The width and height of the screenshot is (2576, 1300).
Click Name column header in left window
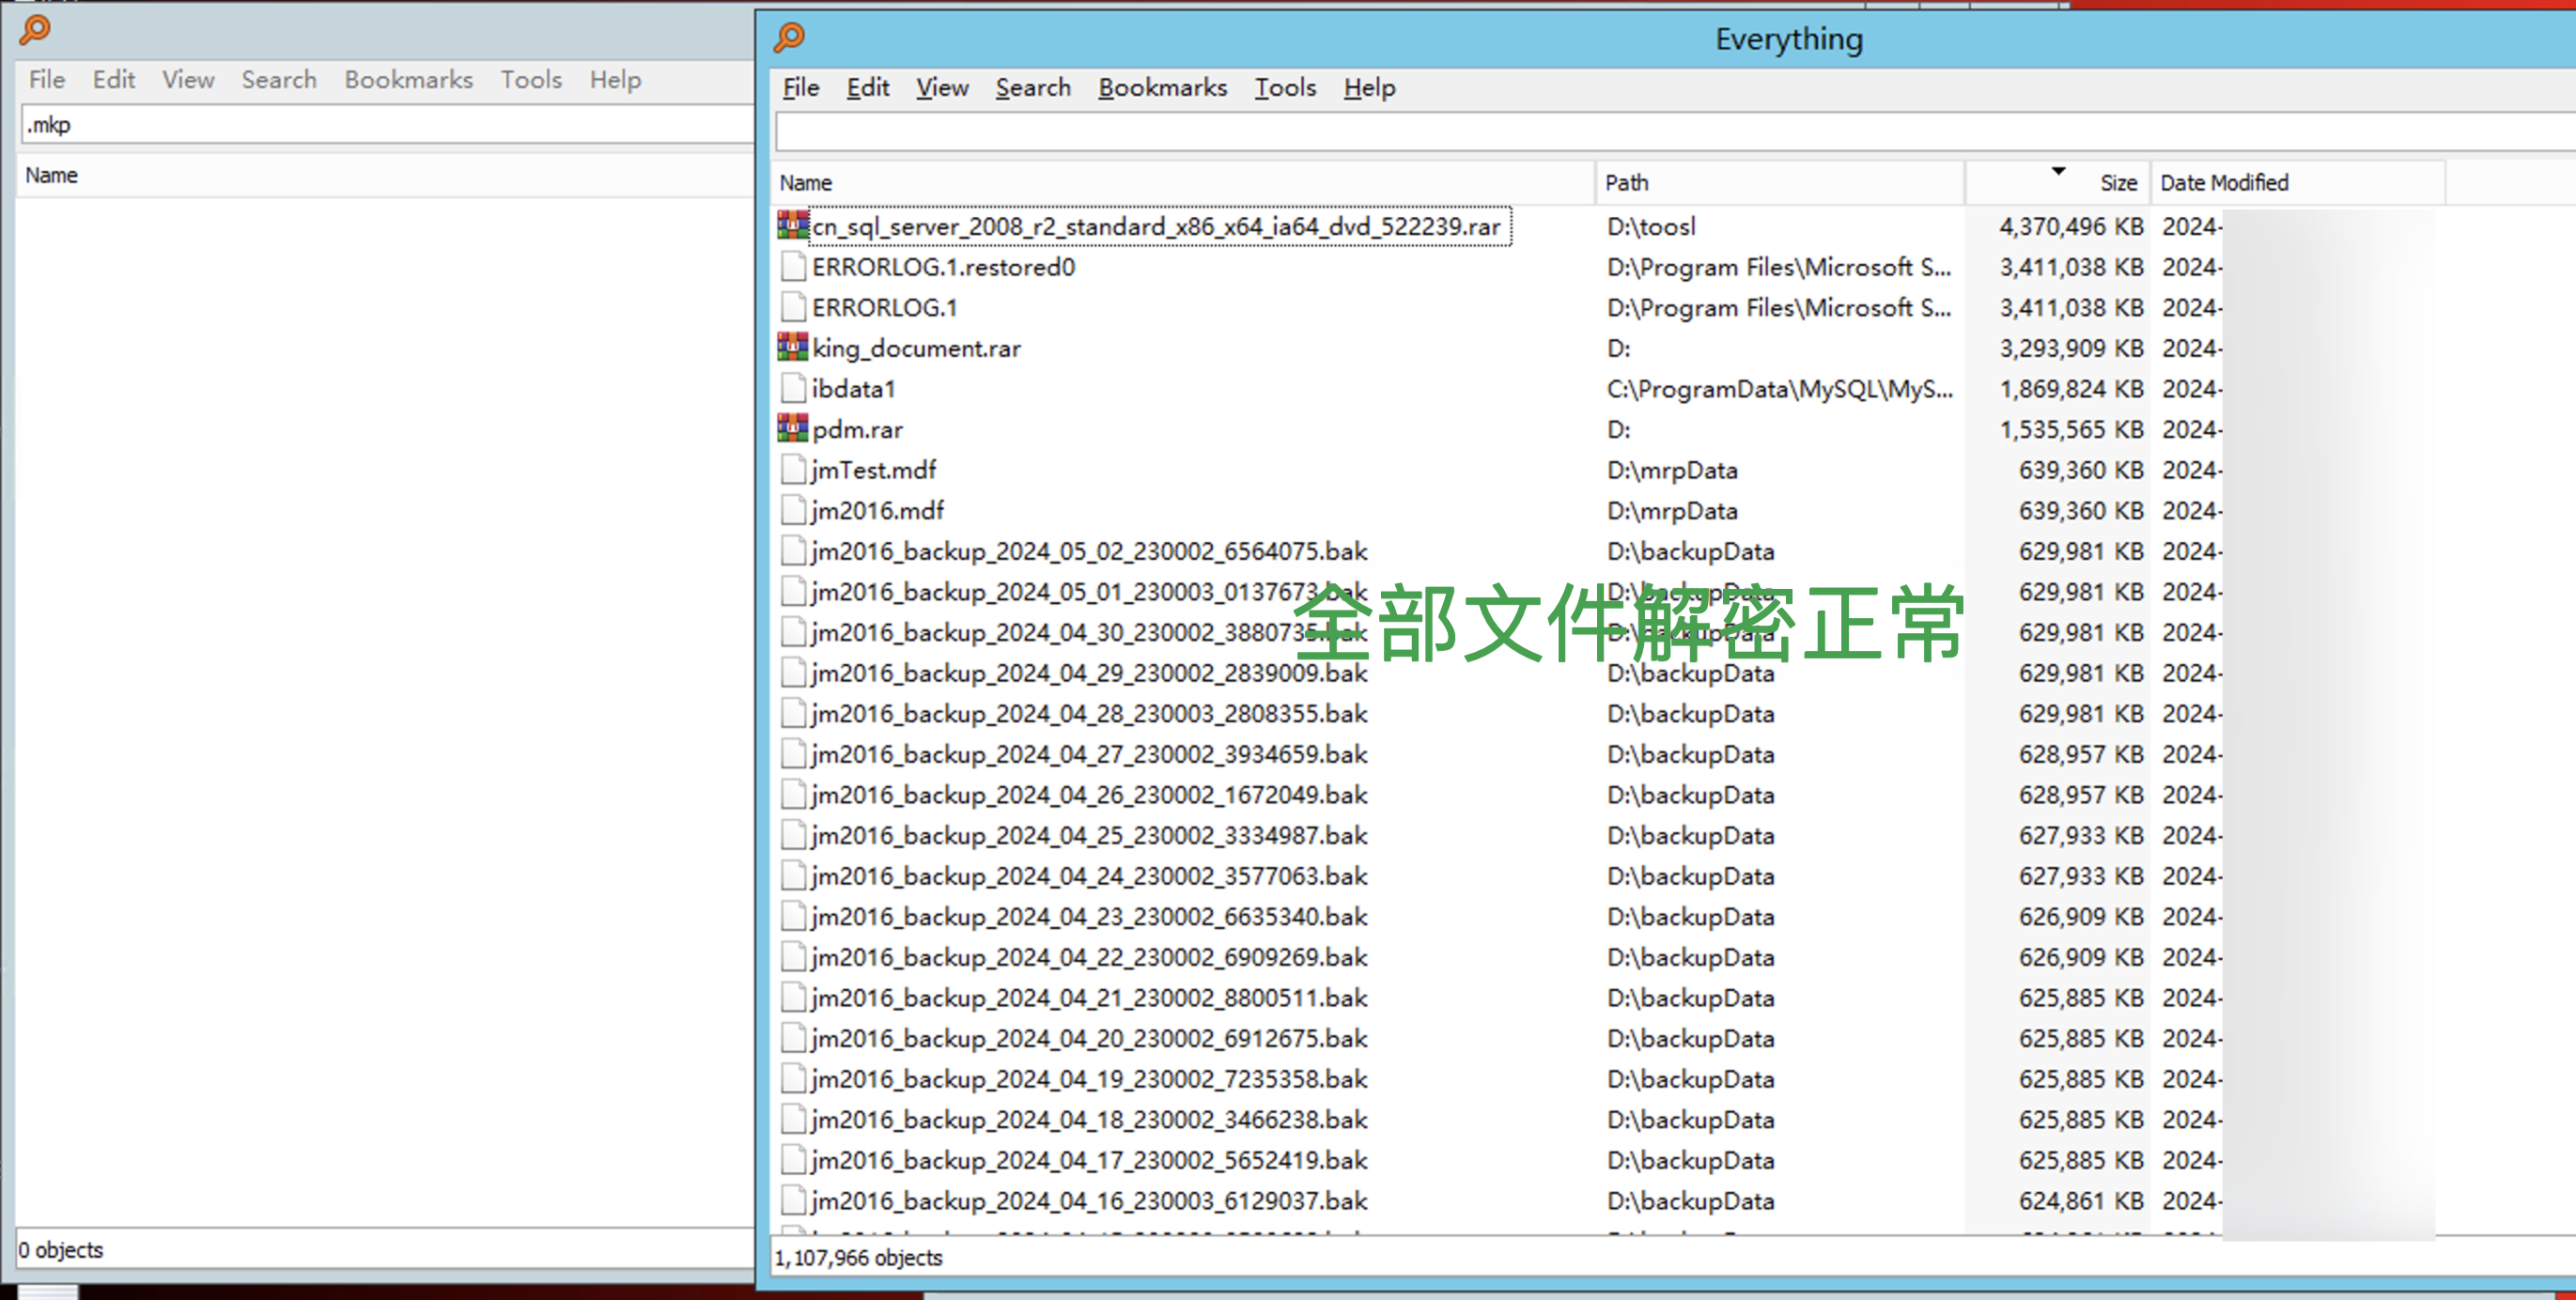coord(386,176)
